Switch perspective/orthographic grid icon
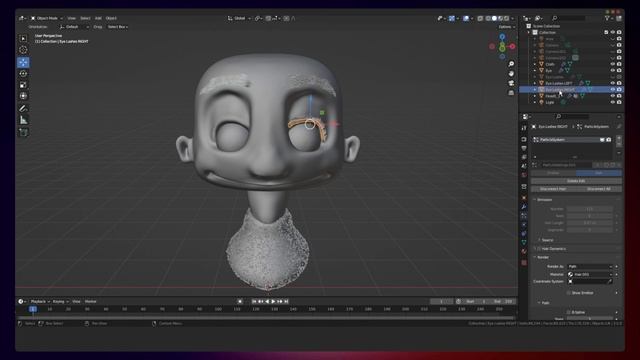Image resolution: width=640 pixels, height=360 pixels. click(511, 93)
